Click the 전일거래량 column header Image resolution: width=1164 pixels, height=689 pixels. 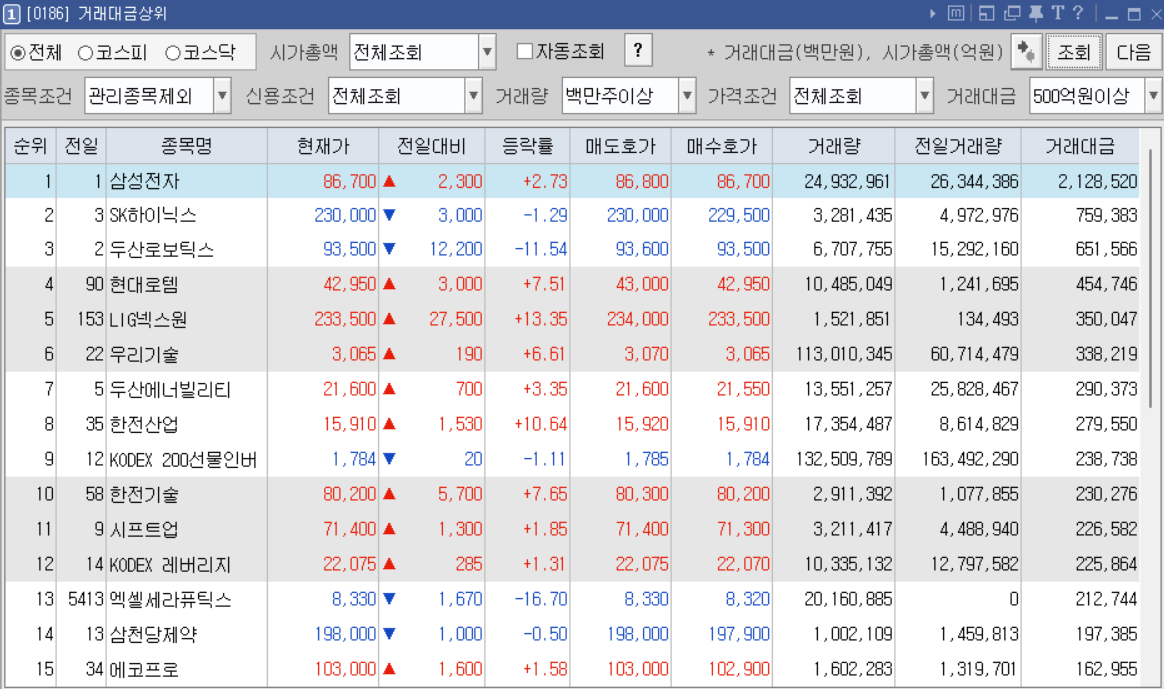pyautogui.click(x=958, y=146)
